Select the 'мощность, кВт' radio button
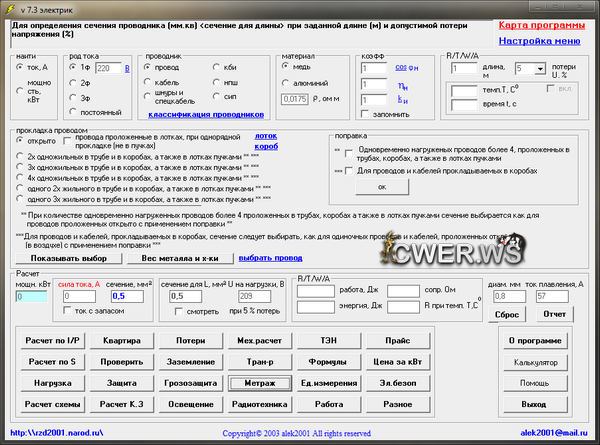 20,89
